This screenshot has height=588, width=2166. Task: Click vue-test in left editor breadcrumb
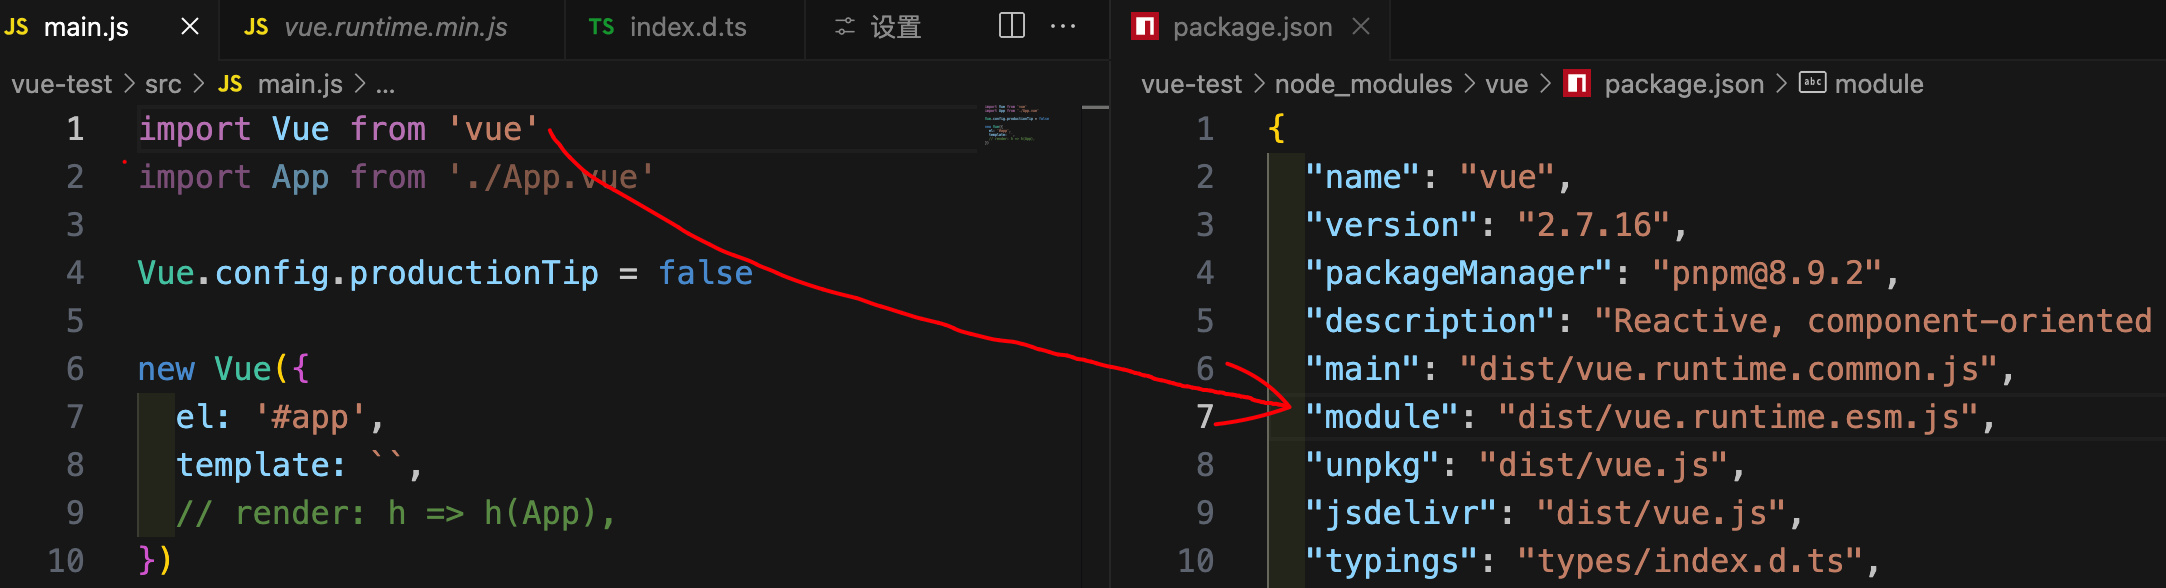click(x=62, y=84)
